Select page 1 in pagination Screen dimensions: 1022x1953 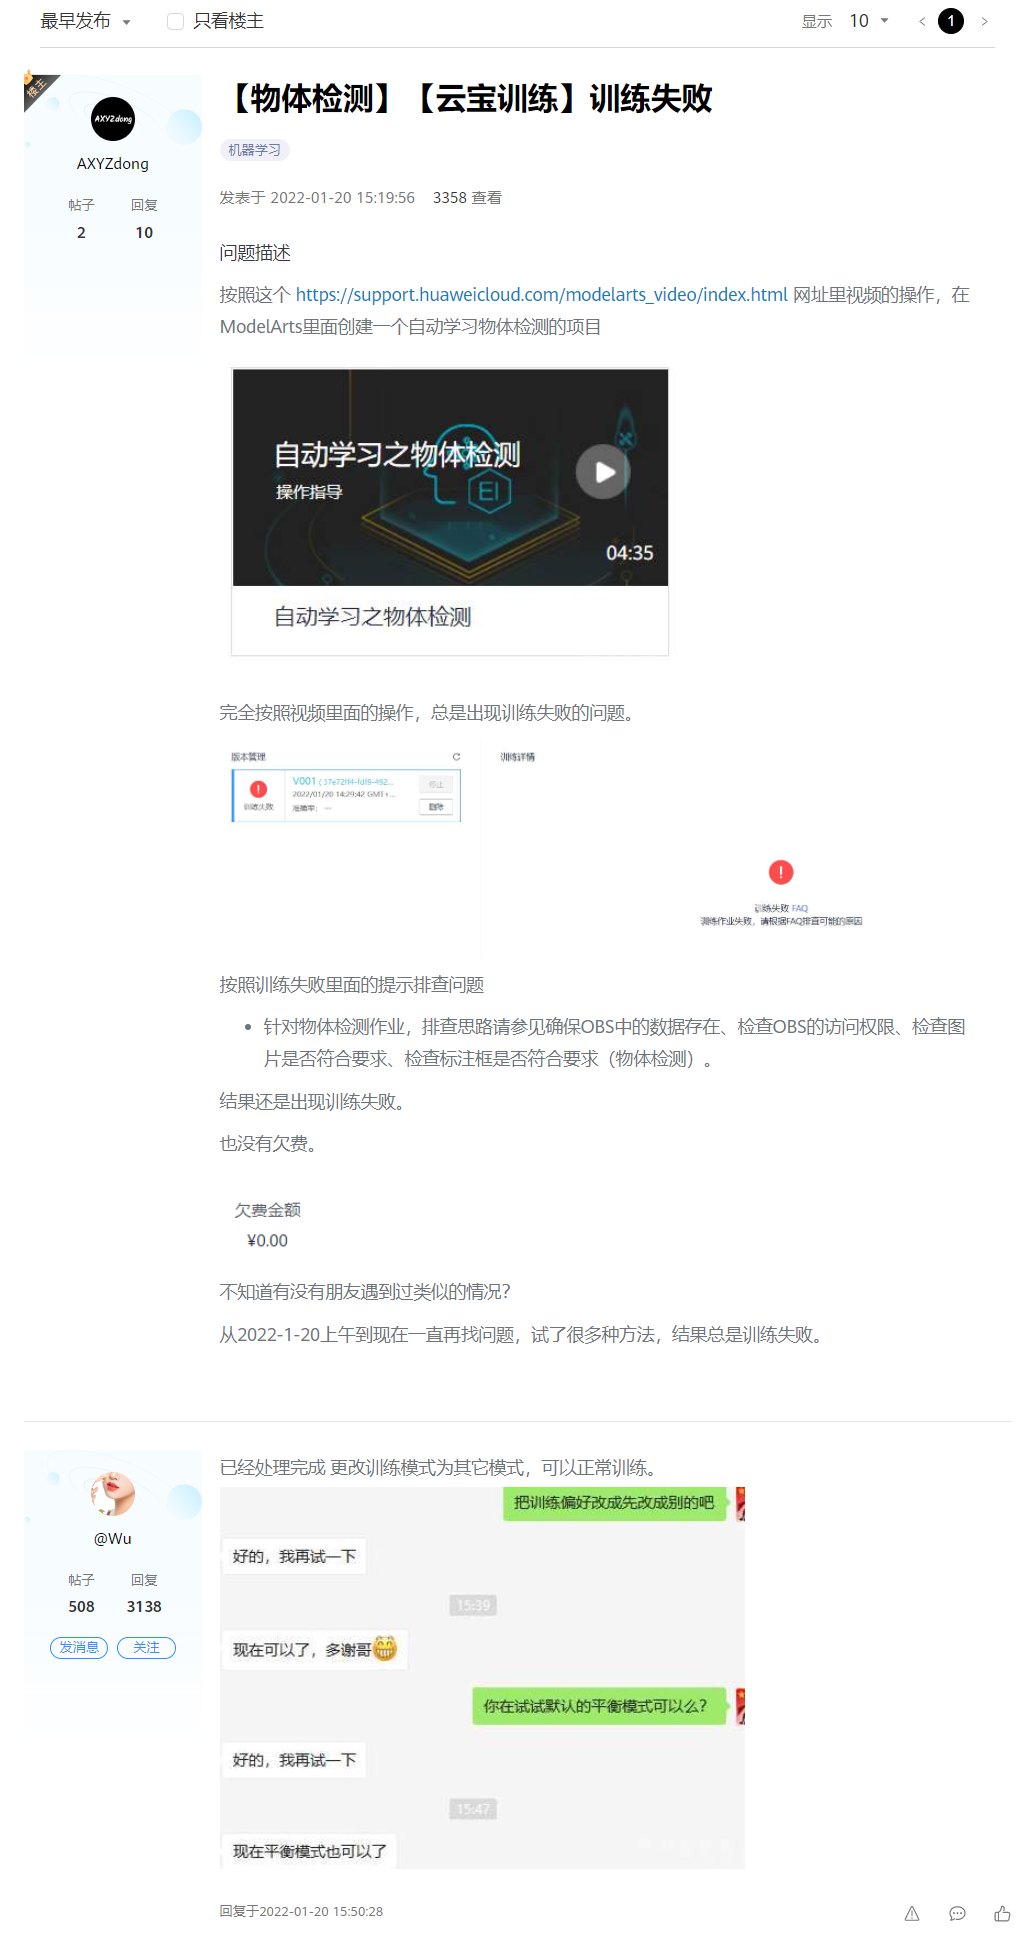click(x=951, y=21)
